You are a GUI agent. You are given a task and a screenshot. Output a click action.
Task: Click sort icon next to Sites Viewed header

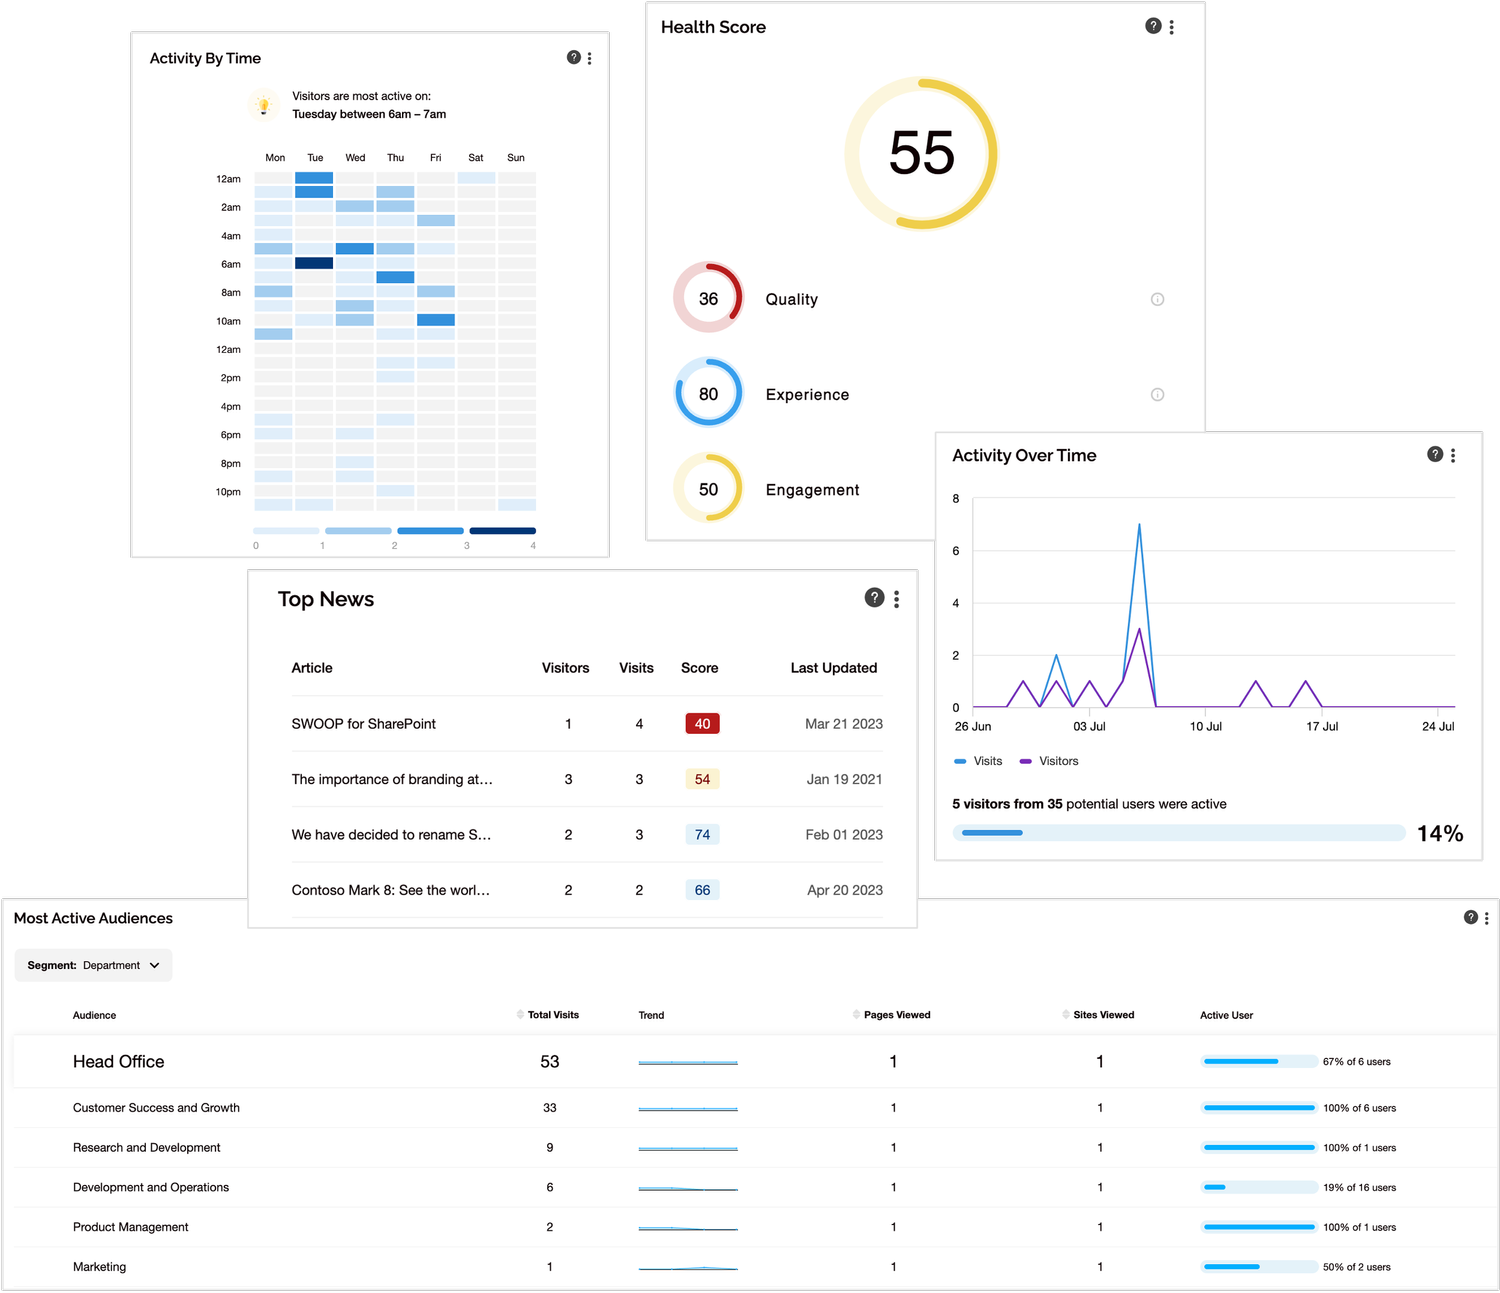[1066, 1014]
